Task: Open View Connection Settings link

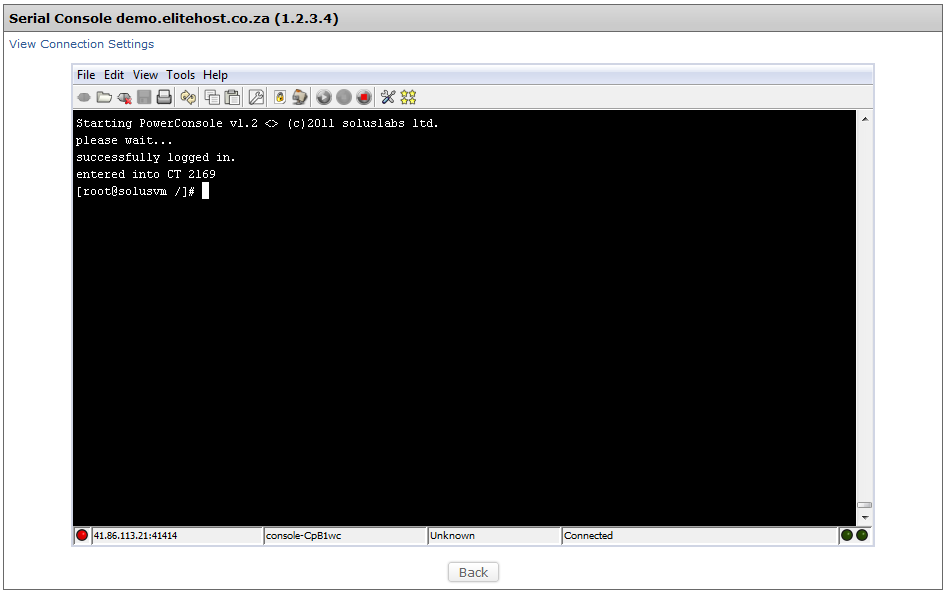Action: tap(82, 44)
